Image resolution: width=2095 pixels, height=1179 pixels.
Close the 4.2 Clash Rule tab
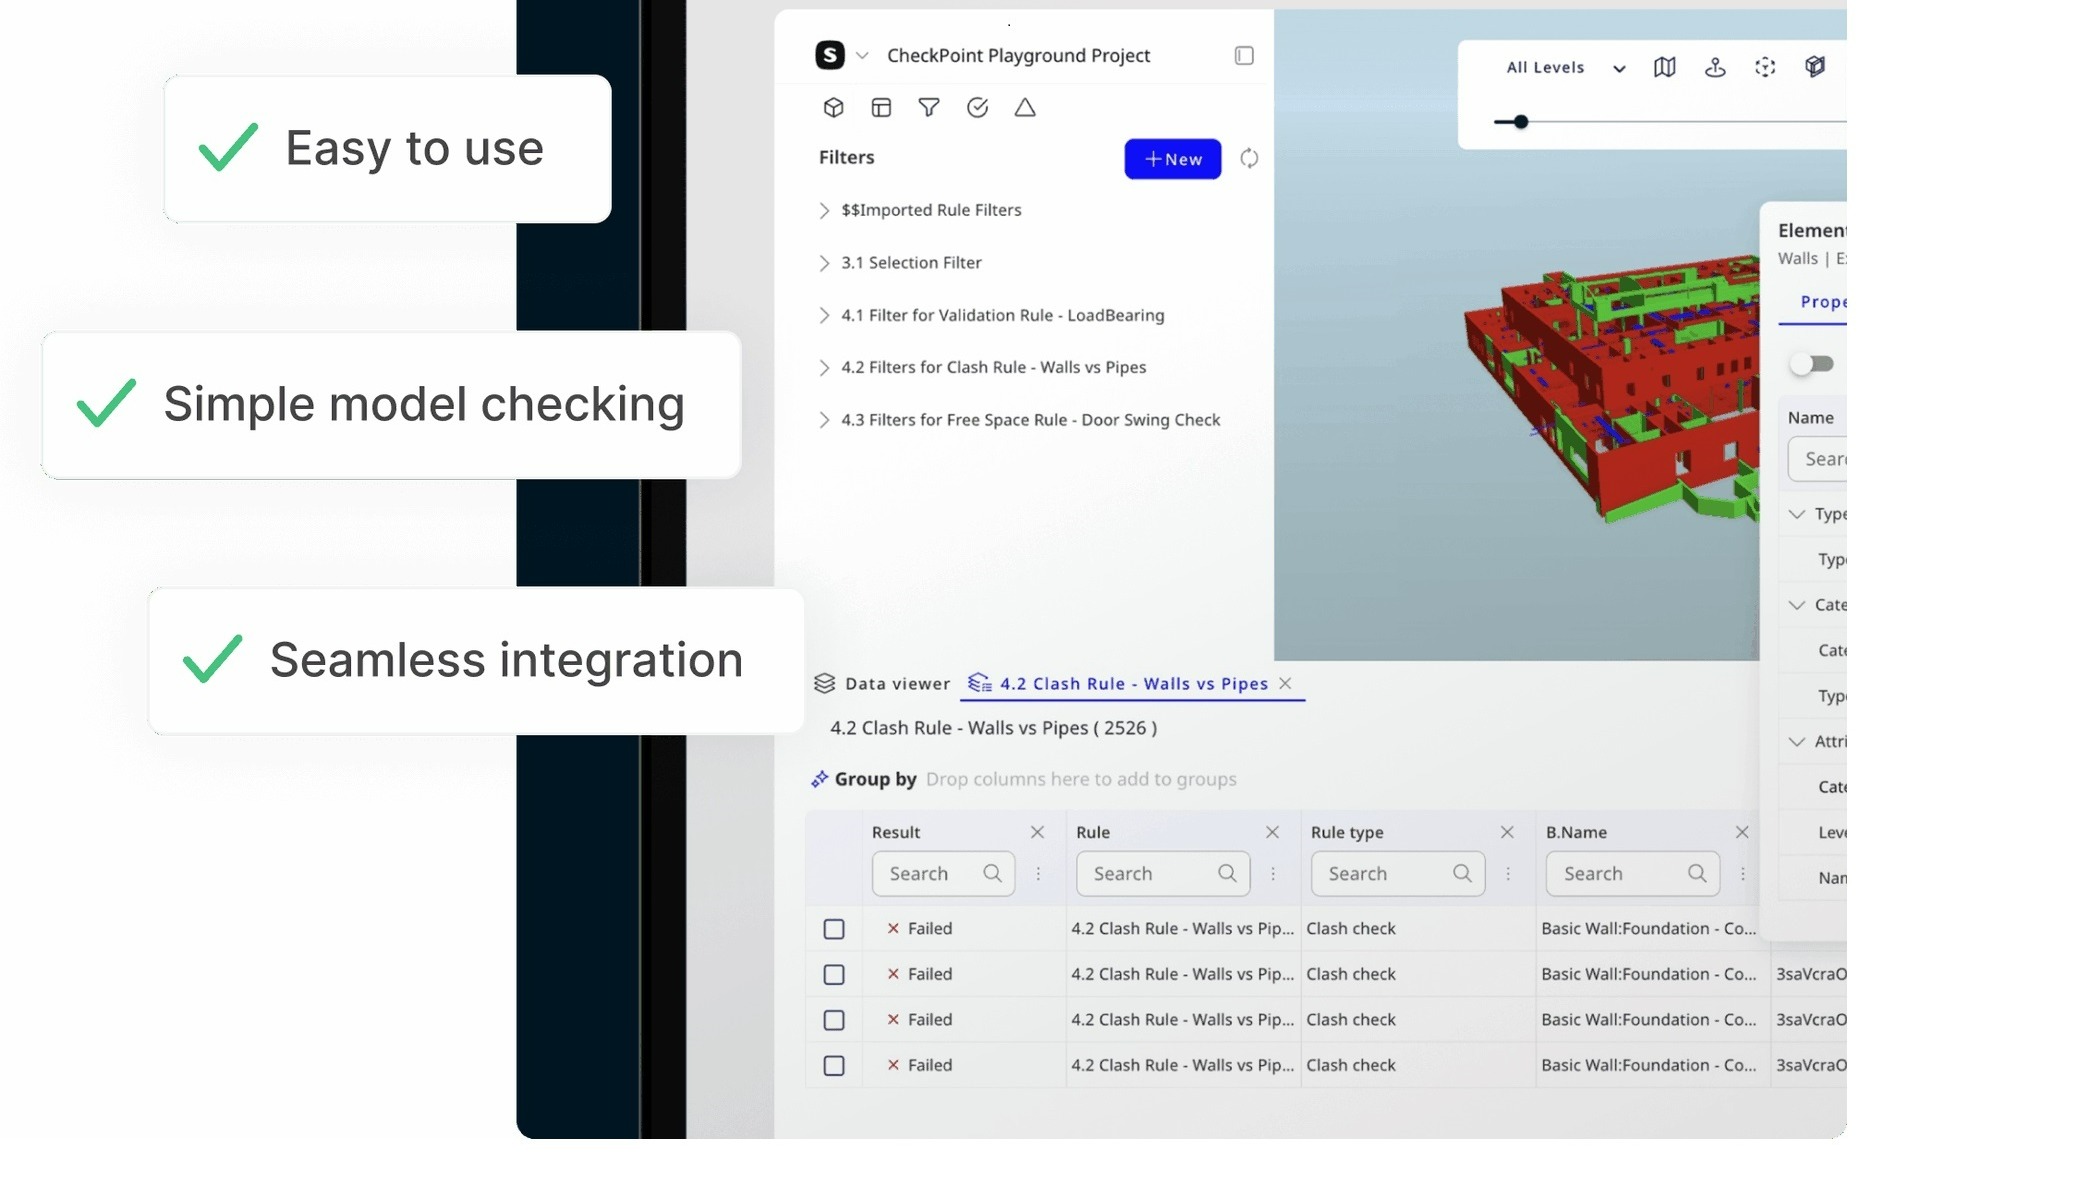tap(1285, 683)
